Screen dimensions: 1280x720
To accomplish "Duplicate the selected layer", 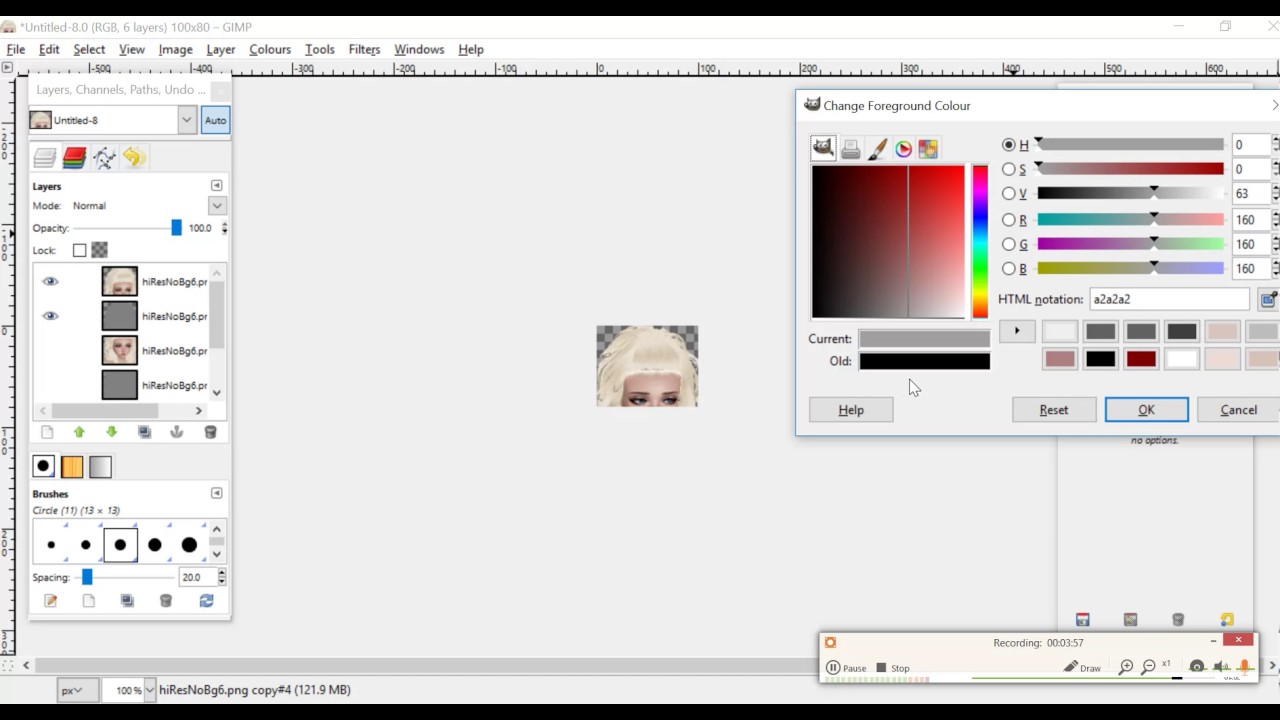I will tap(144, 431).
